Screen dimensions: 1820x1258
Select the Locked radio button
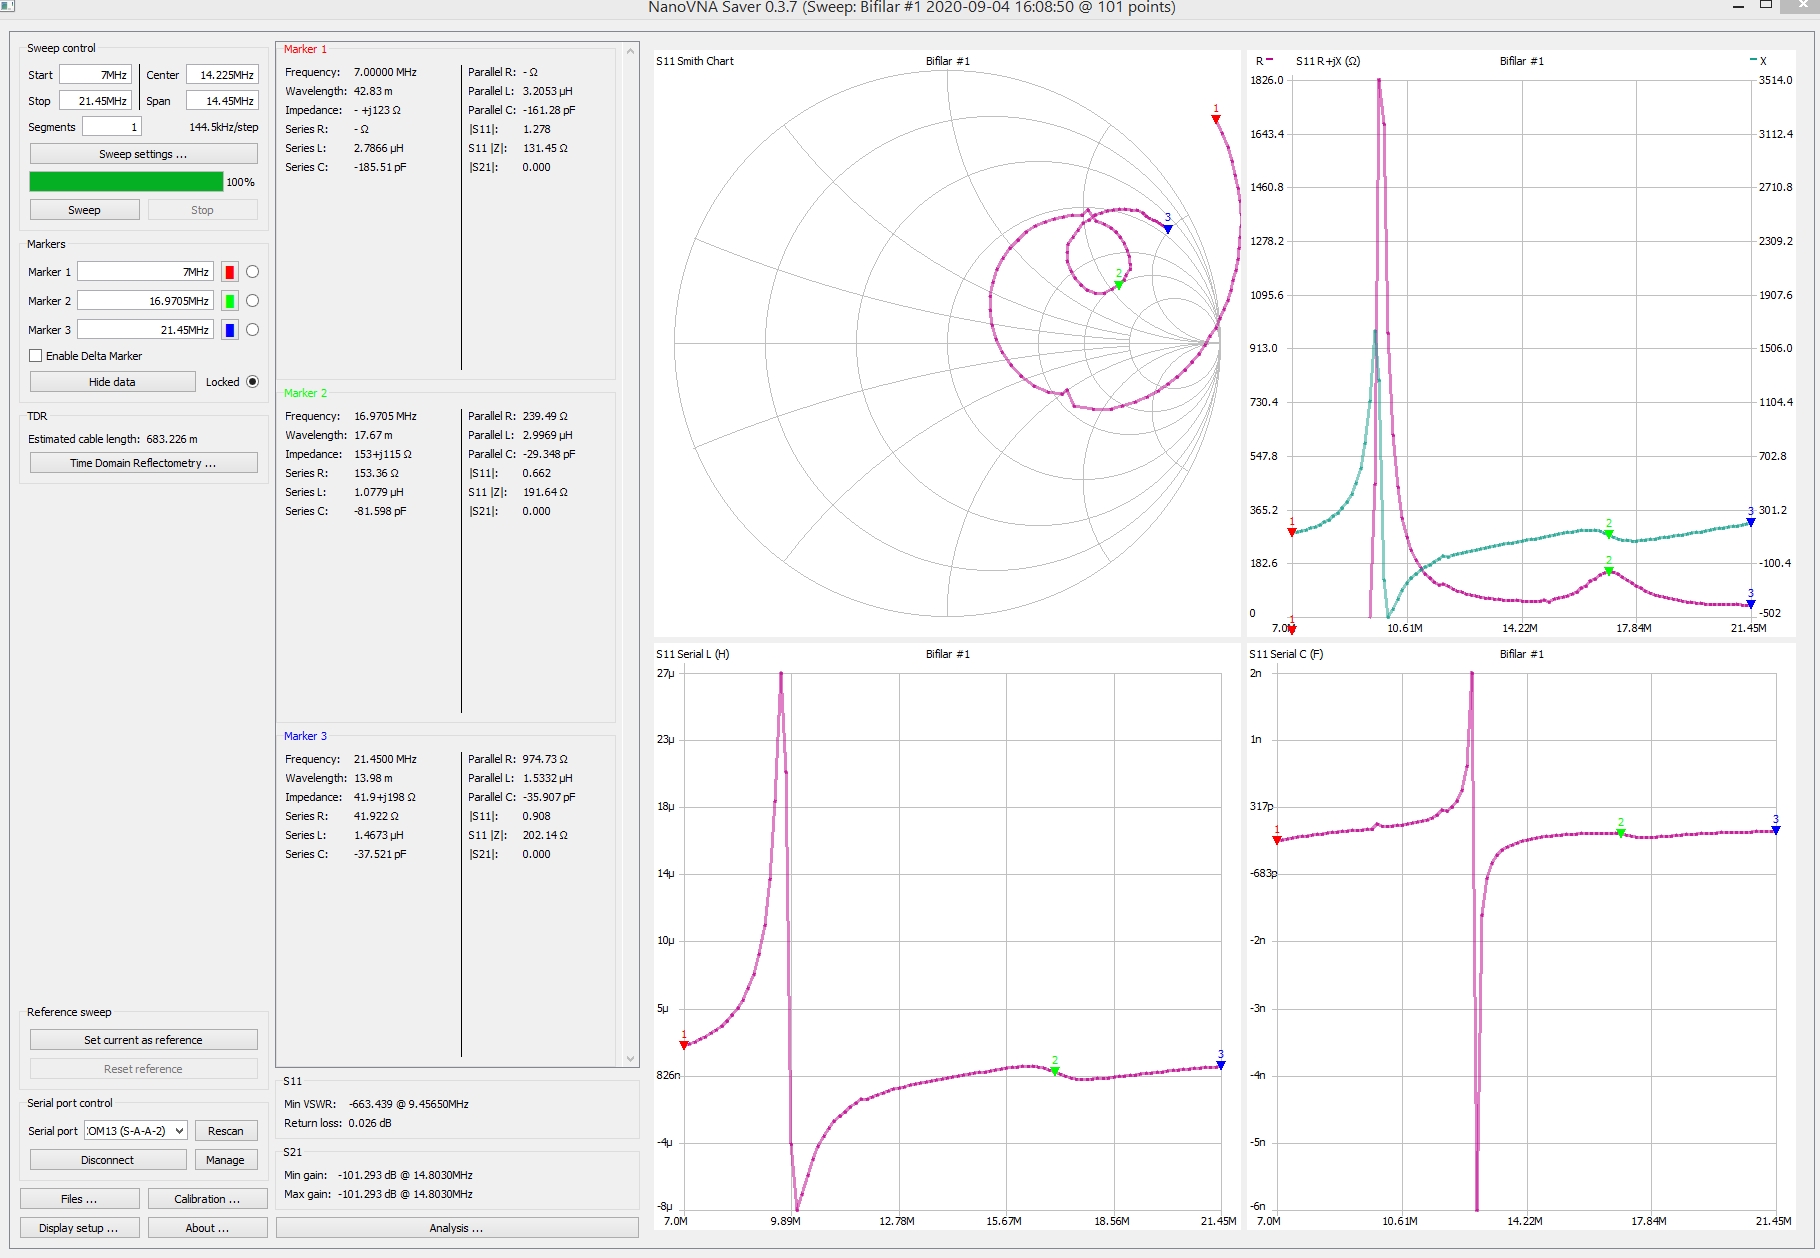252,382
